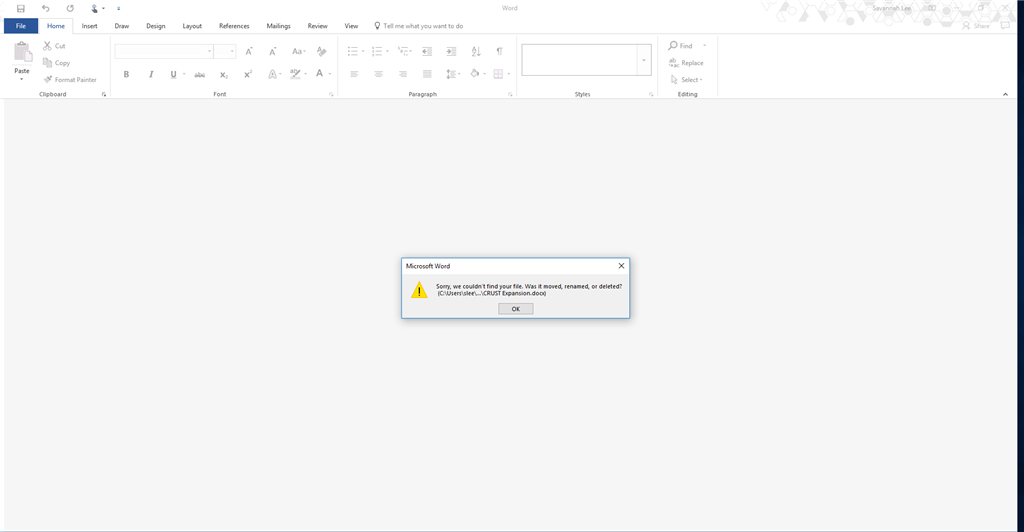Viewport: 1024px width, 532px height.
Task: Click the Bullets list icon
Action: point(353,51)
